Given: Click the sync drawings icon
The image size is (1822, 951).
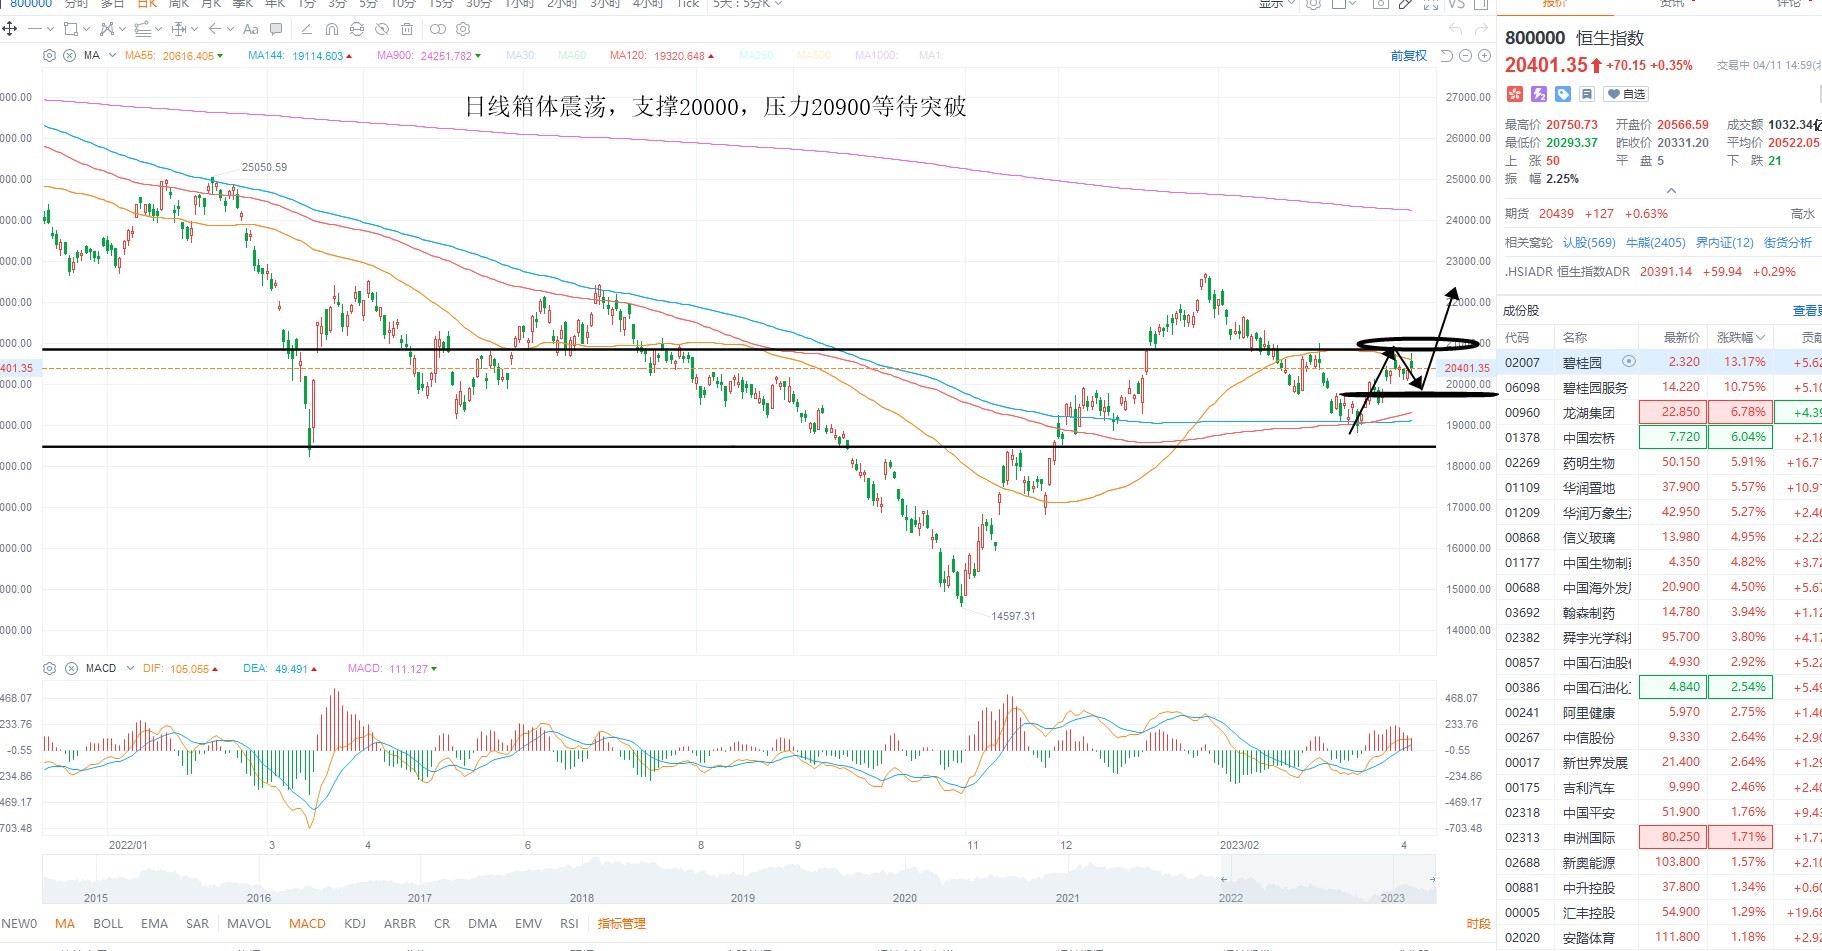Looking at the screenshot, I should pyautogui.click(x=357, y=29).
